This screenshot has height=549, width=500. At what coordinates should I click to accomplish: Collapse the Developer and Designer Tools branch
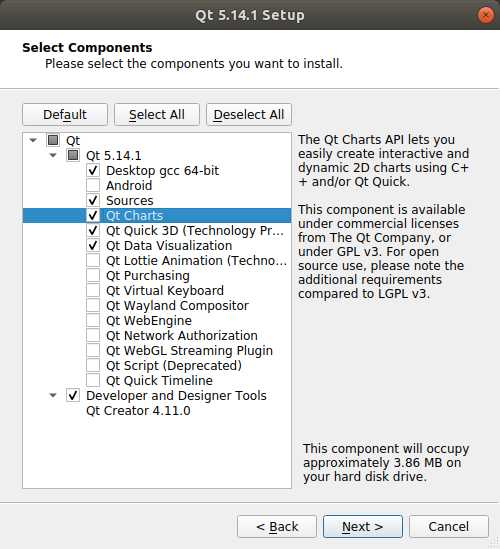pyautogui.click(x=53, y=396)
